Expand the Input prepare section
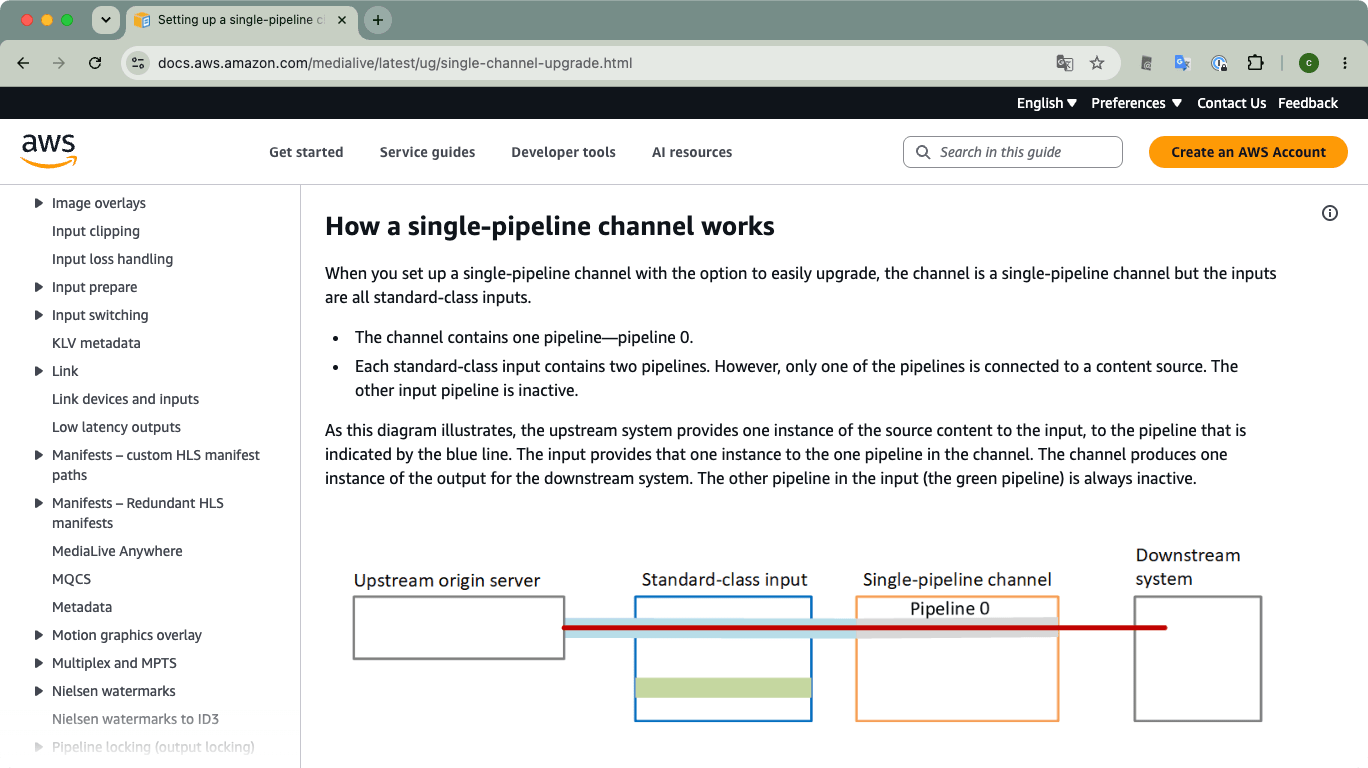1368x768 pixels. 39,287
